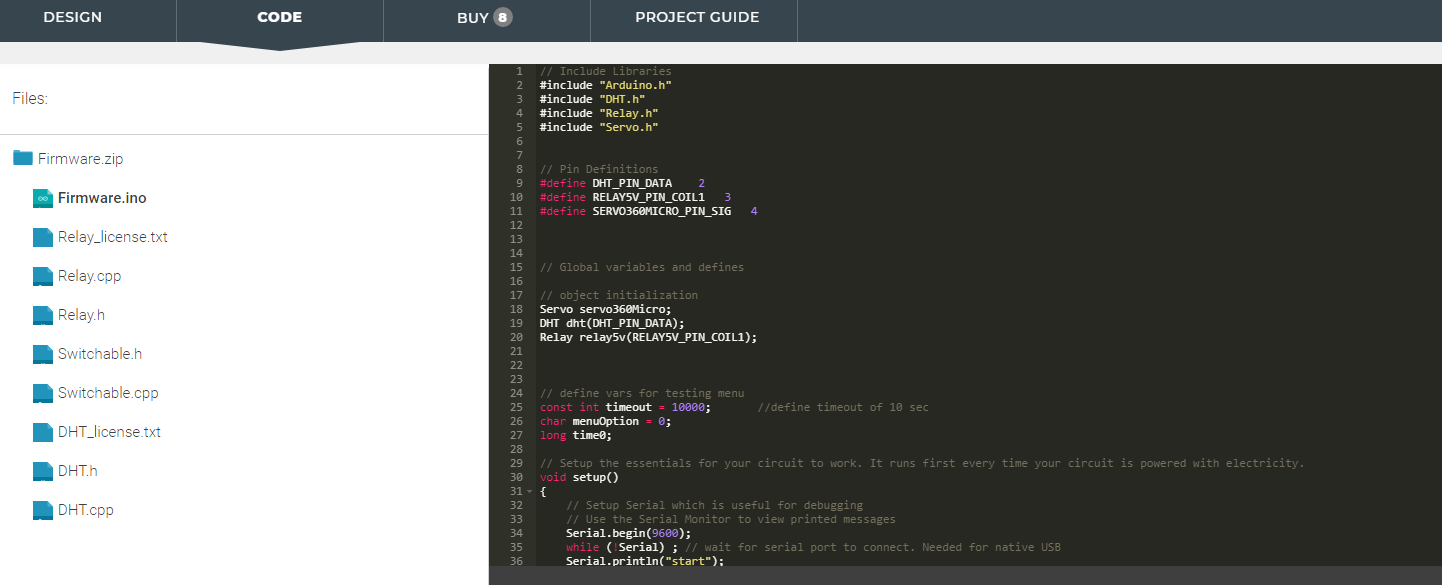Open the DHT.h file name
The width and height of the screenshot is (1442, 585).
78,471
